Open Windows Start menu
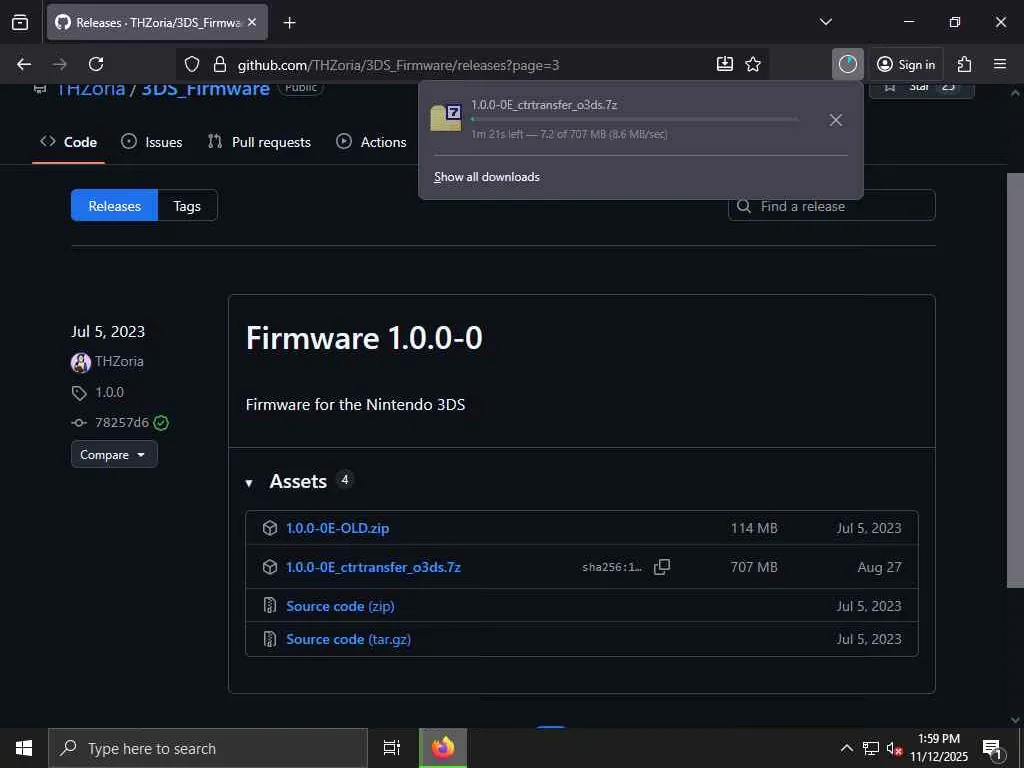The height and width of the screenshot is (768, 1024). [x=24, y=748]
